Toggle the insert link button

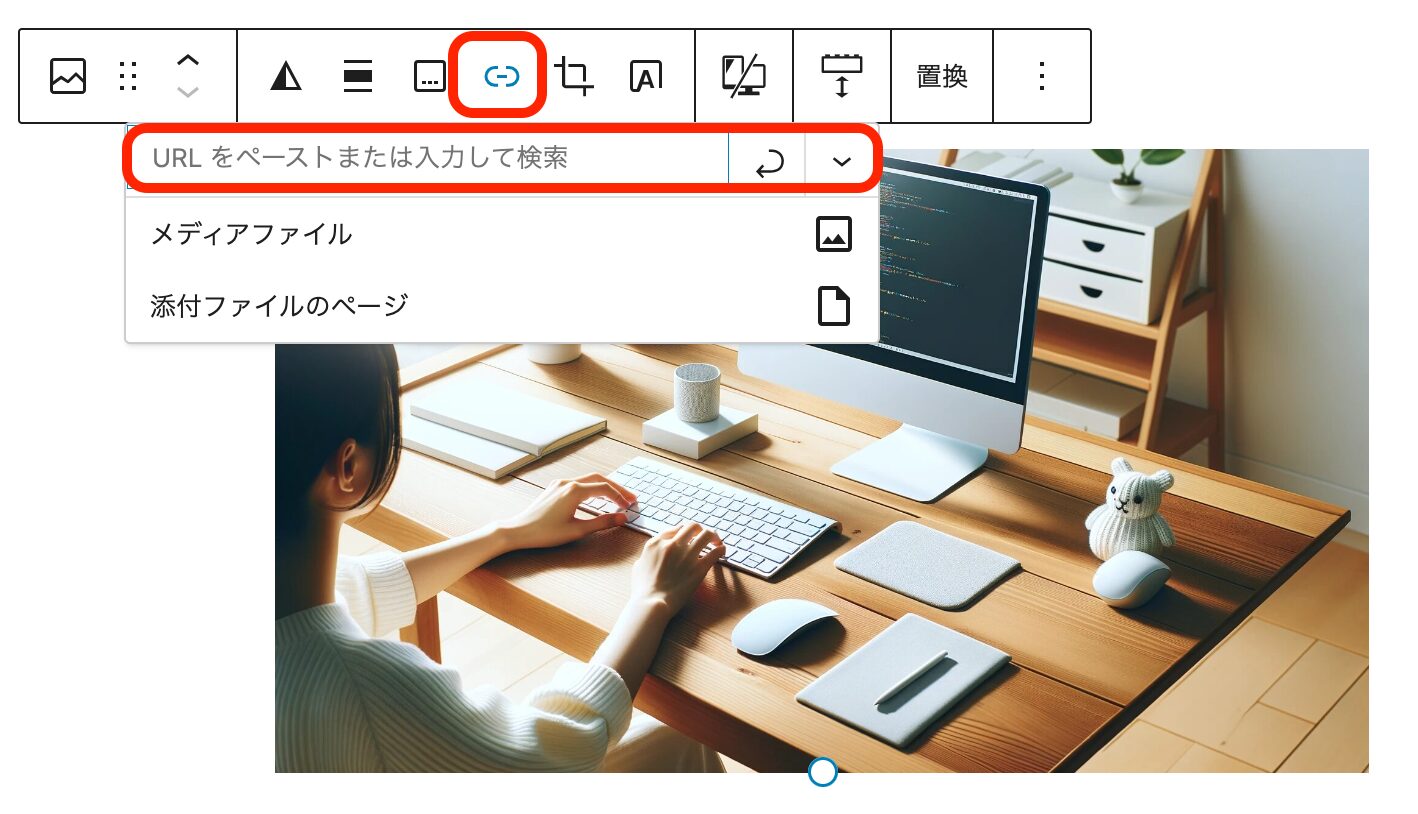(501, 76)
